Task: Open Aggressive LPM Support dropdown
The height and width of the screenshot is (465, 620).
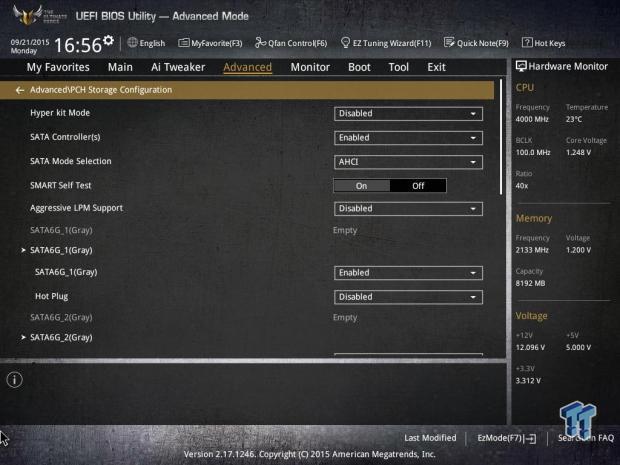Action: point(408,209)
